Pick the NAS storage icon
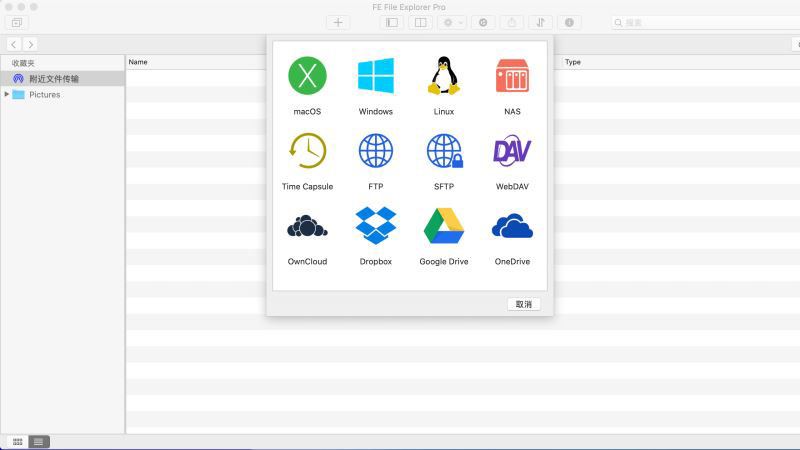Screen dimensions: 800x450 click(512, 76)
